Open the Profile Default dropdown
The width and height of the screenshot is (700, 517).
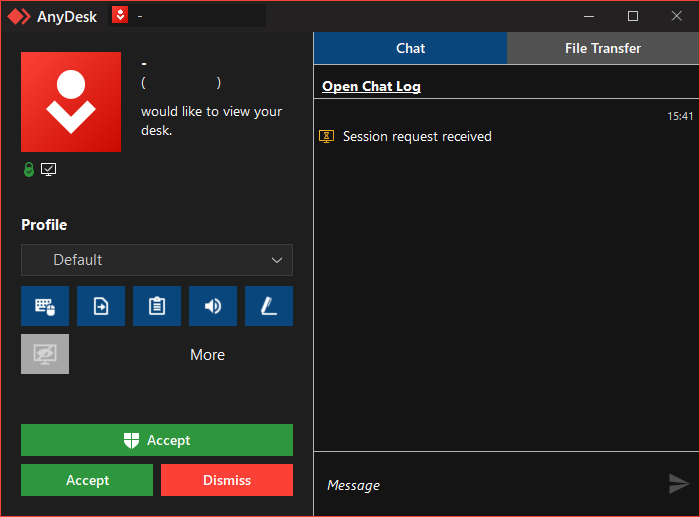(157, 260)
